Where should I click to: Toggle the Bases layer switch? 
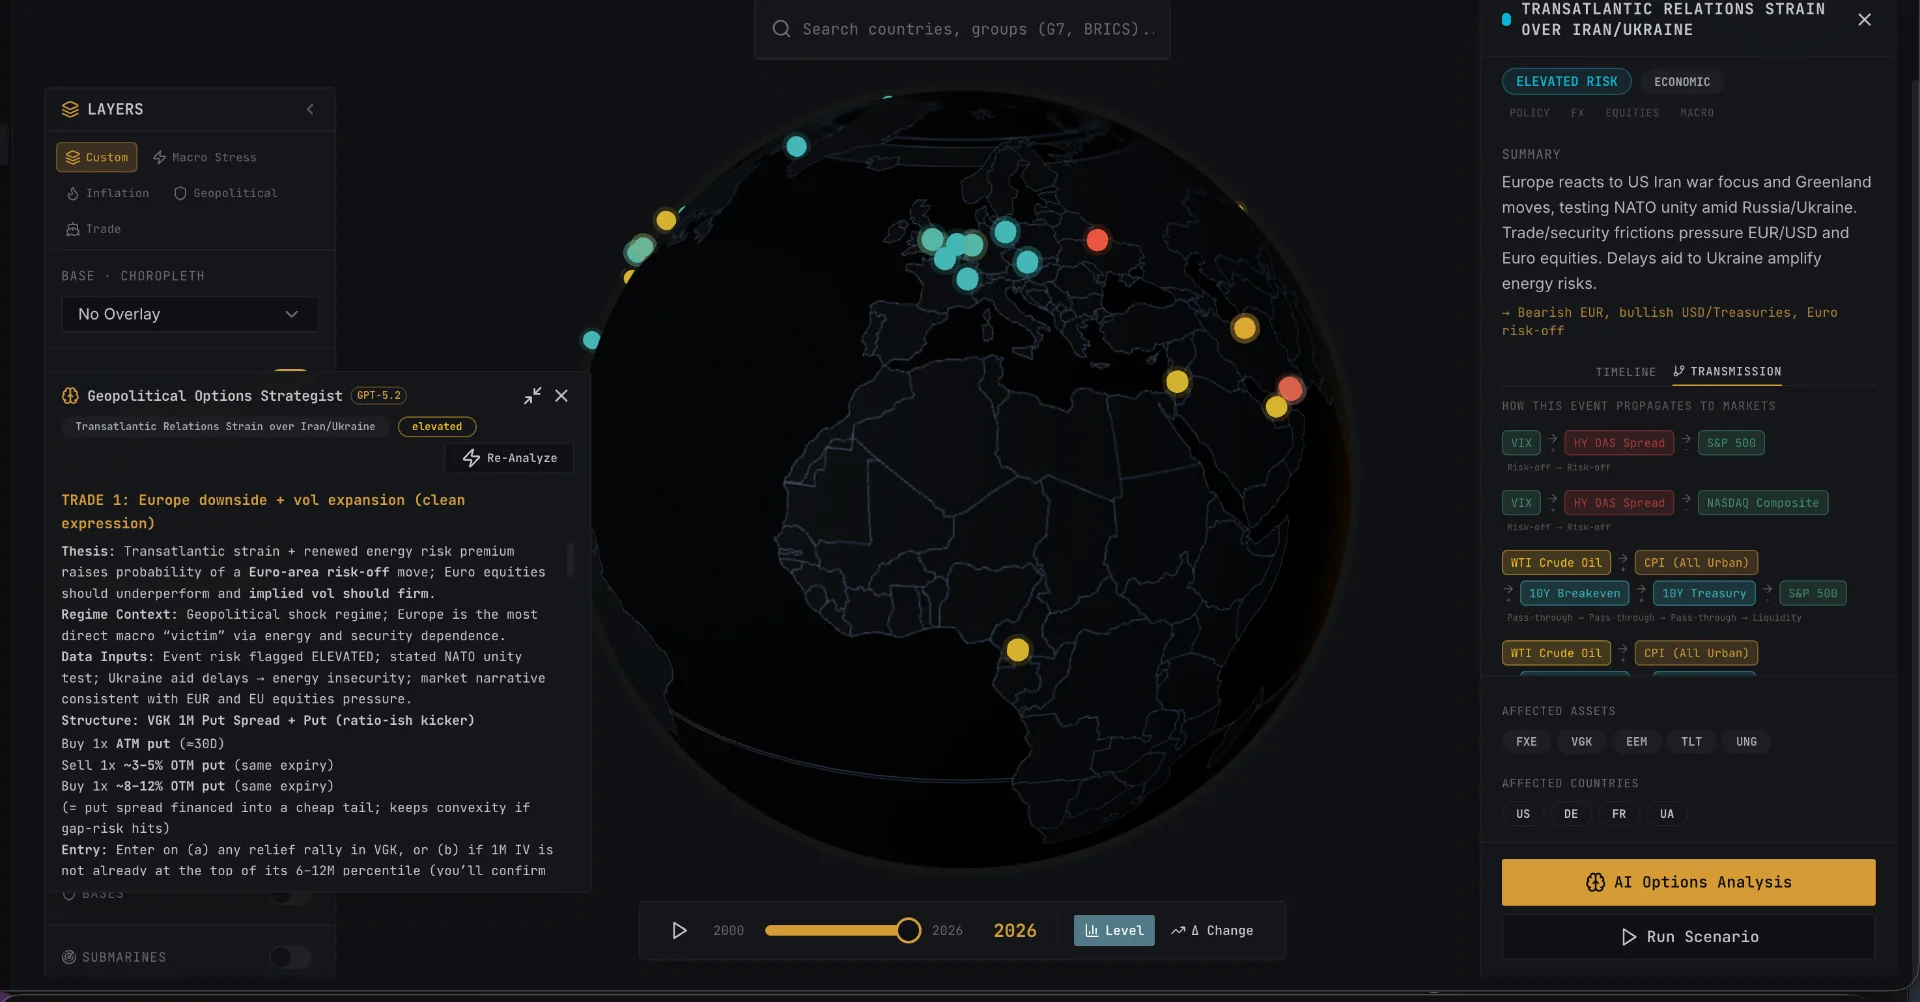(x=290, y=894)
